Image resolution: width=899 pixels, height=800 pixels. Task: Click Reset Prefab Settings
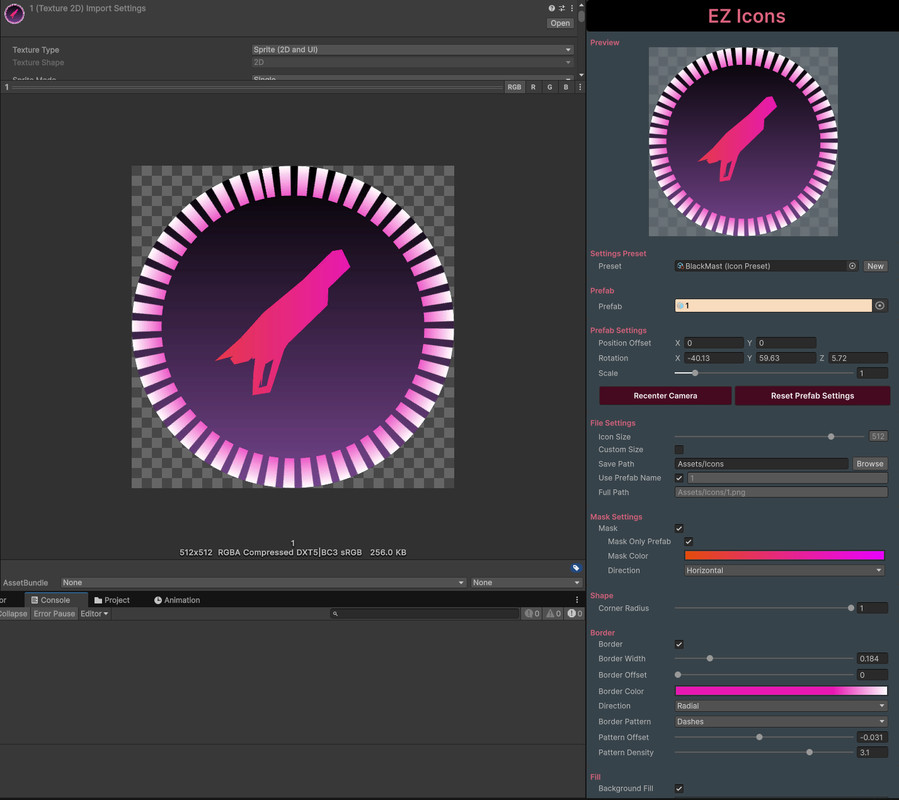point(813,395)
